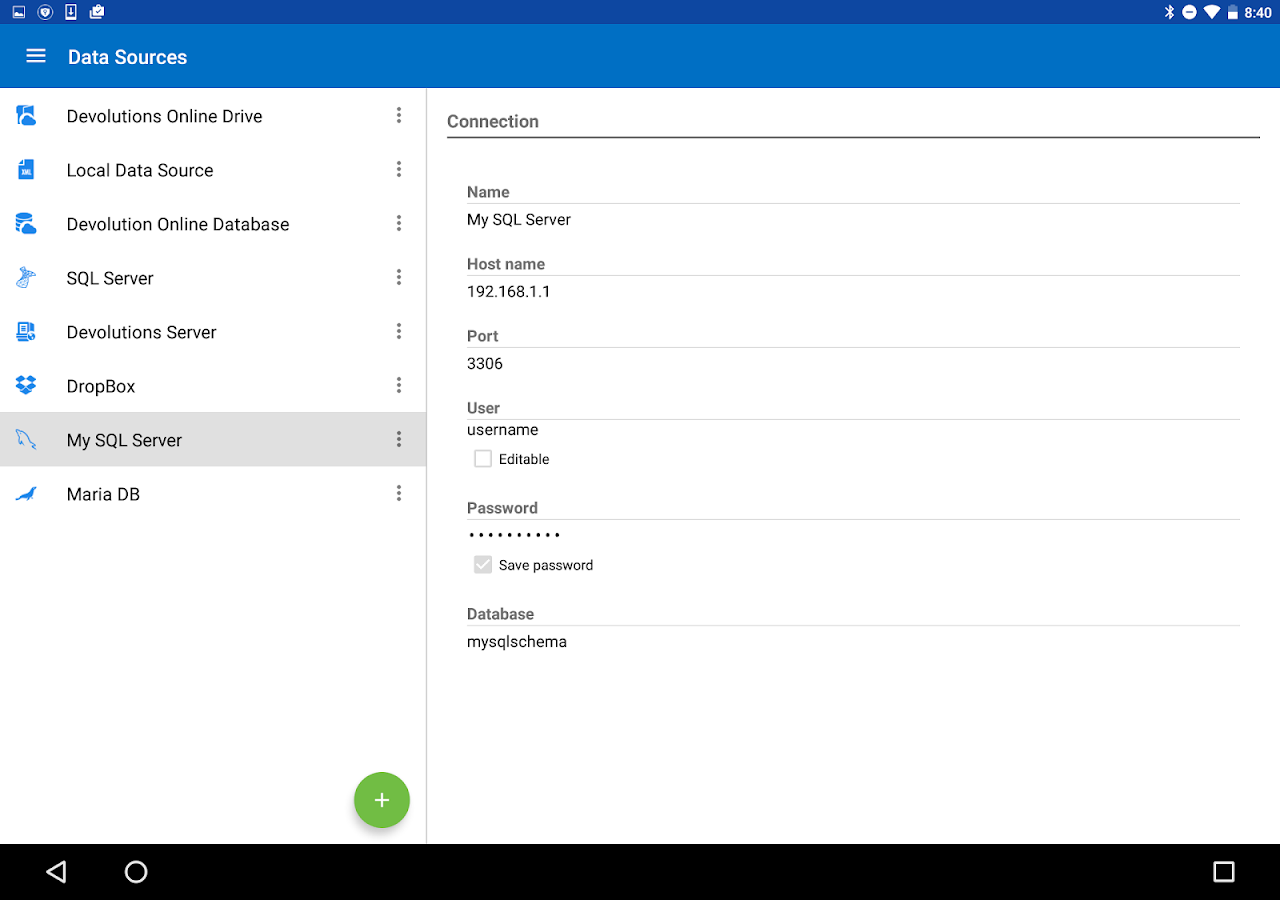Tap the Android recent apps square button
This screenshot has height=900, width=1280.
coord(1223,872)
